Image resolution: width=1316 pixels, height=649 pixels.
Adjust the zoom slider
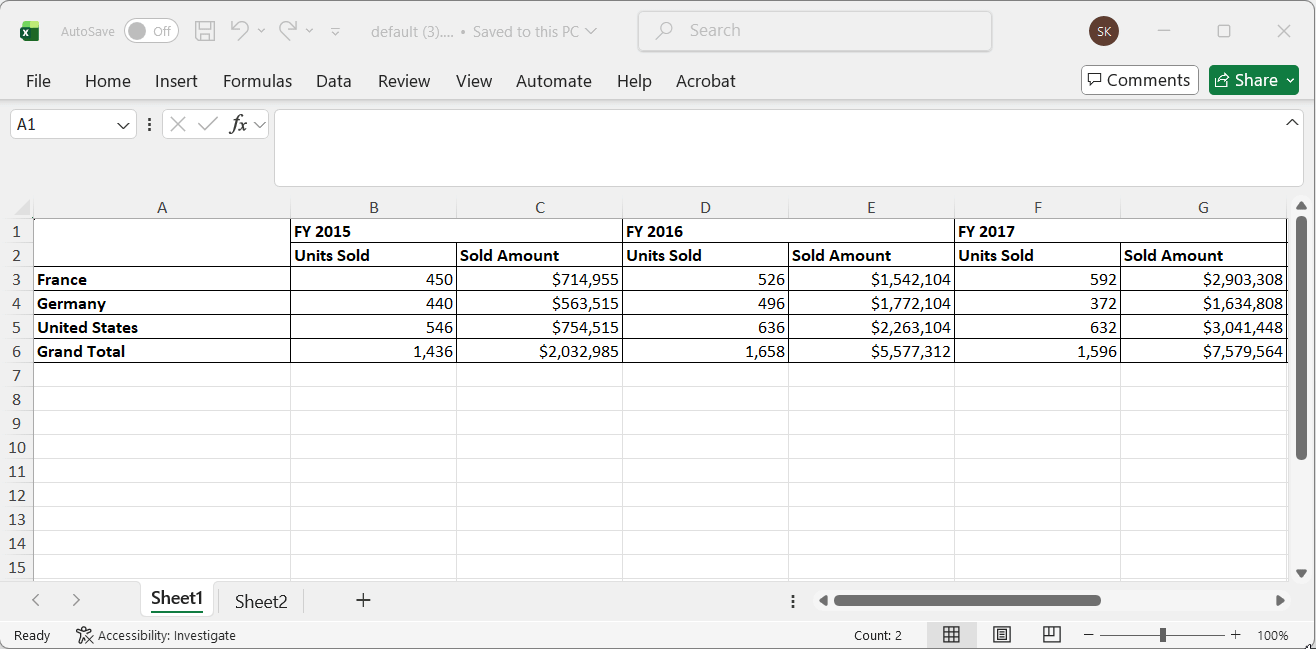[1163, 634]
